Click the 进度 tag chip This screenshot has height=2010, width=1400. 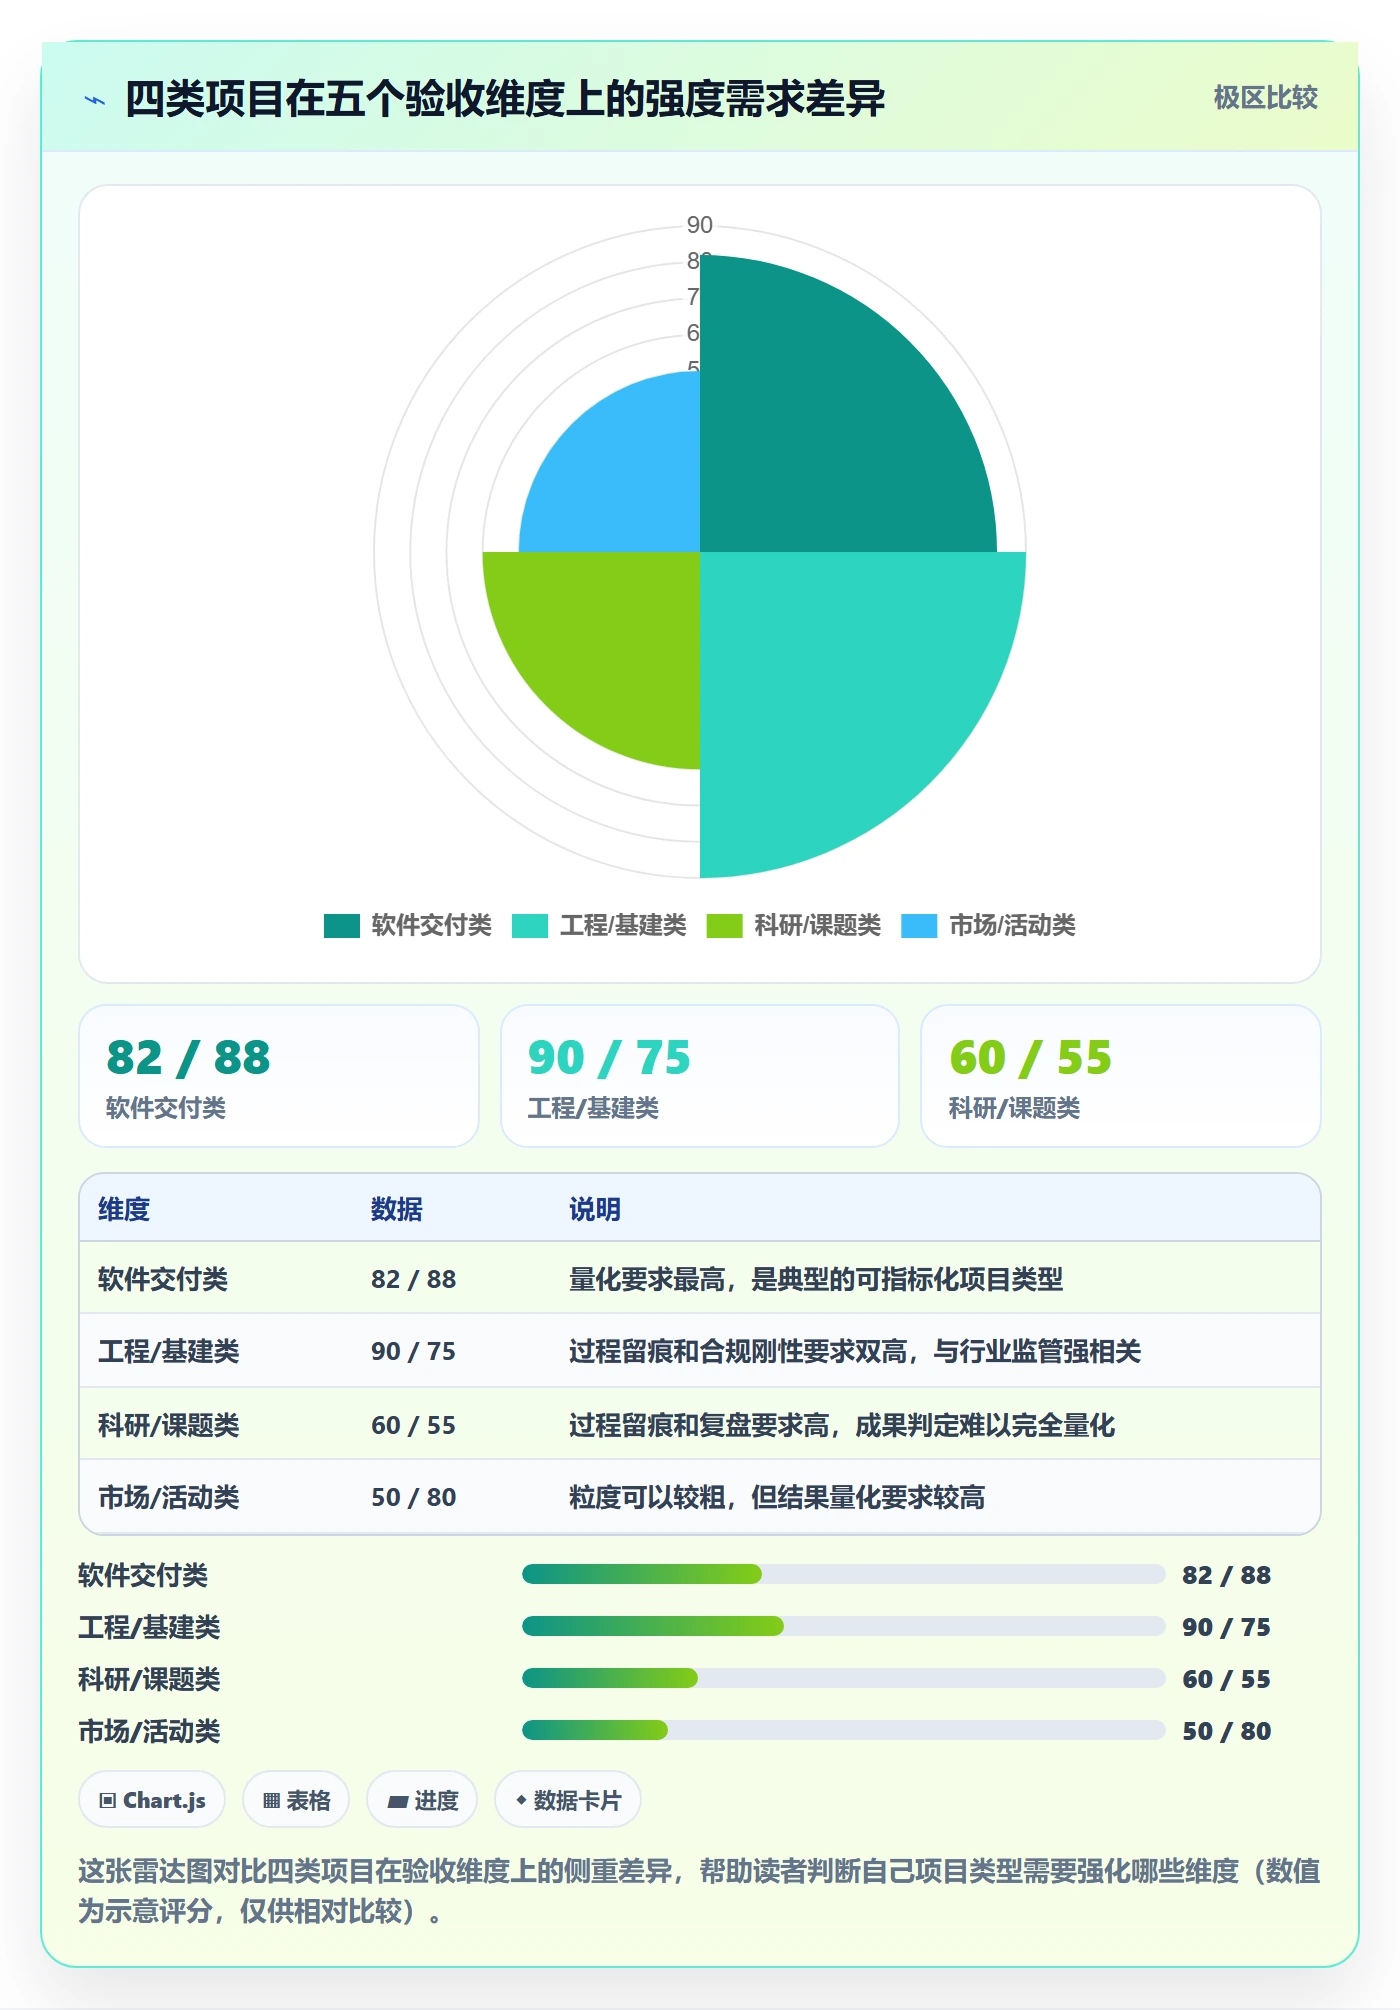pyautogui.click(x=422, y=1800)
